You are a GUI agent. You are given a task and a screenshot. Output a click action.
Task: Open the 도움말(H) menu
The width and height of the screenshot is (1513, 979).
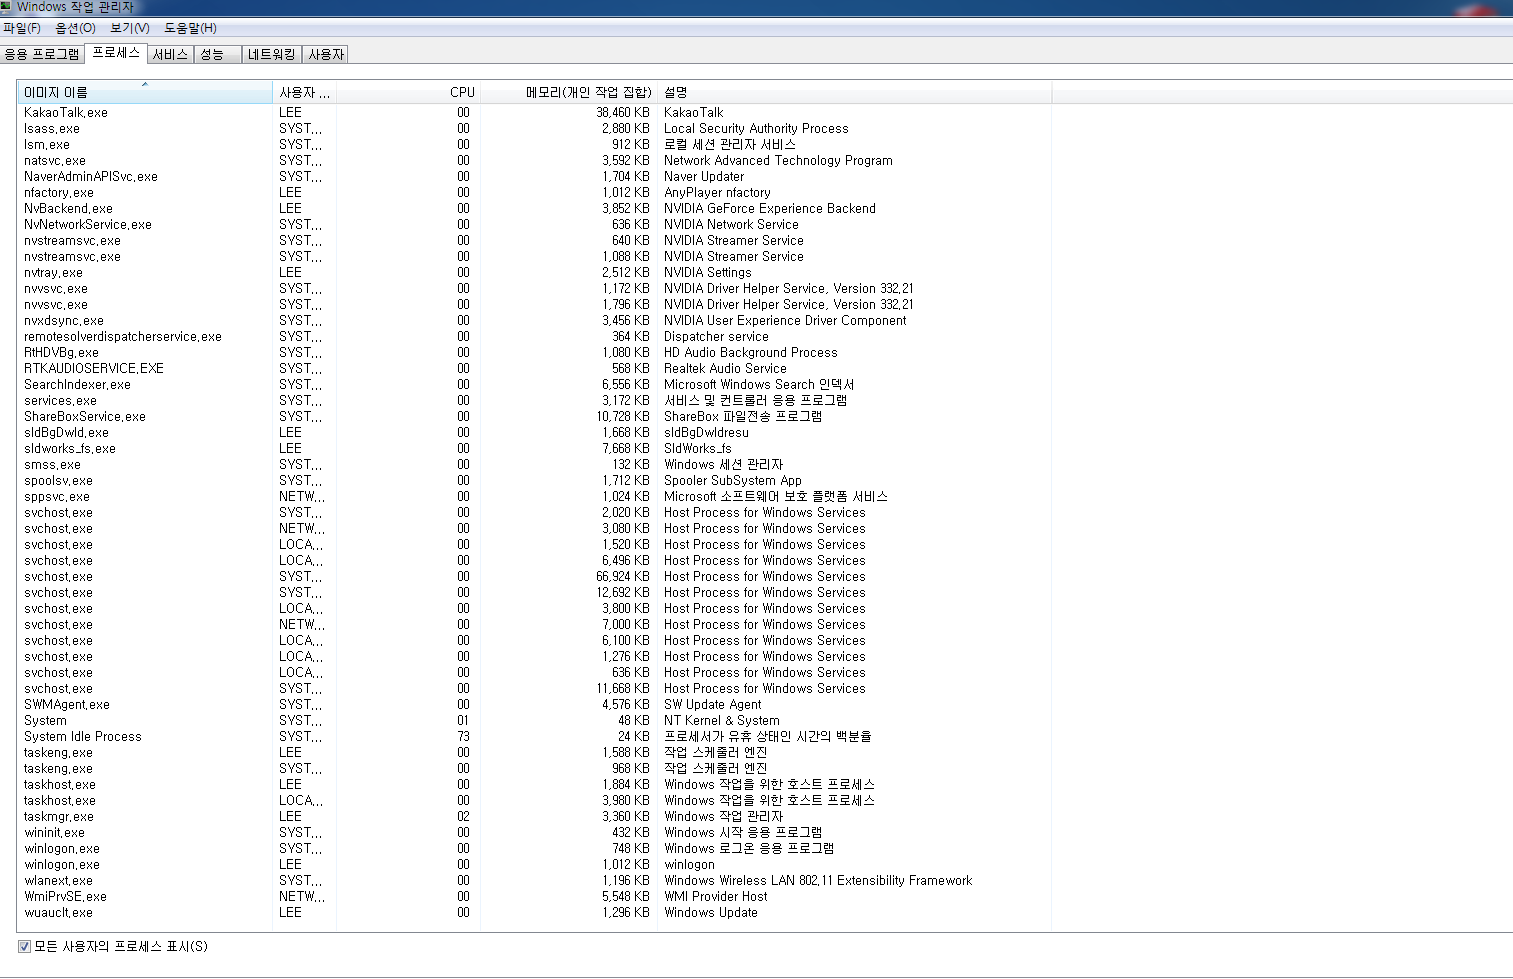(190, 28)
